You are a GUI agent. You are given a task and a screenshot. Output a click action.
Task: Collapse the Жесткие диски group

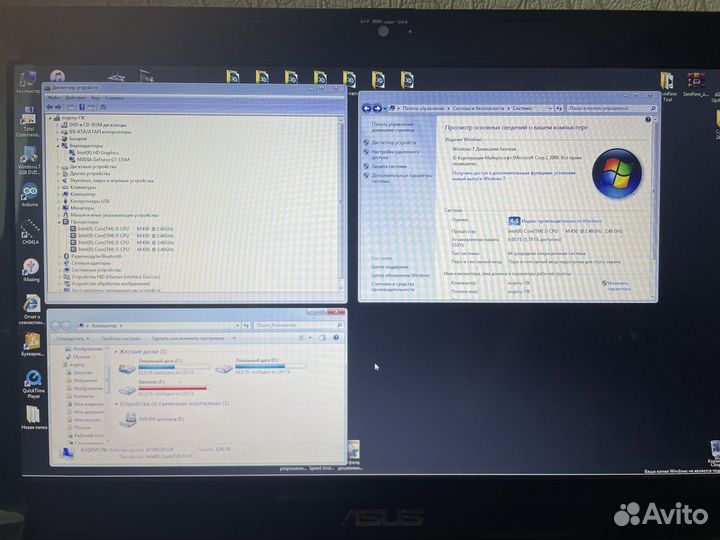tap(115, 352)
